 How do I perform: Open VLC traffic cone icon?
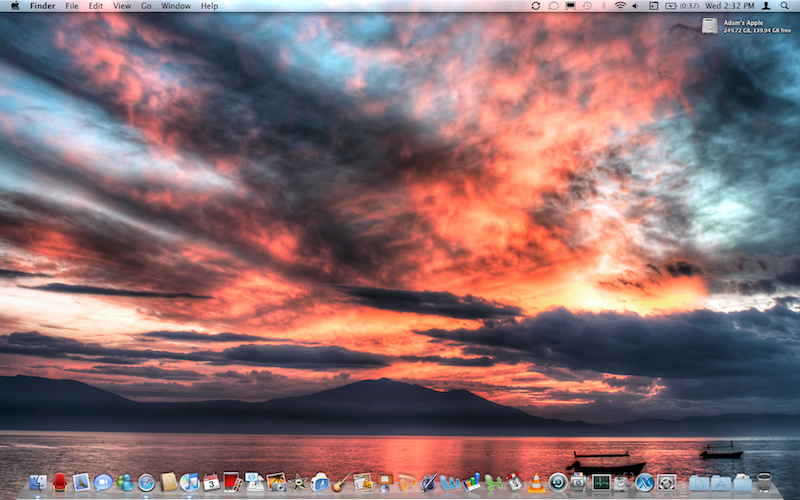point(536,482)
